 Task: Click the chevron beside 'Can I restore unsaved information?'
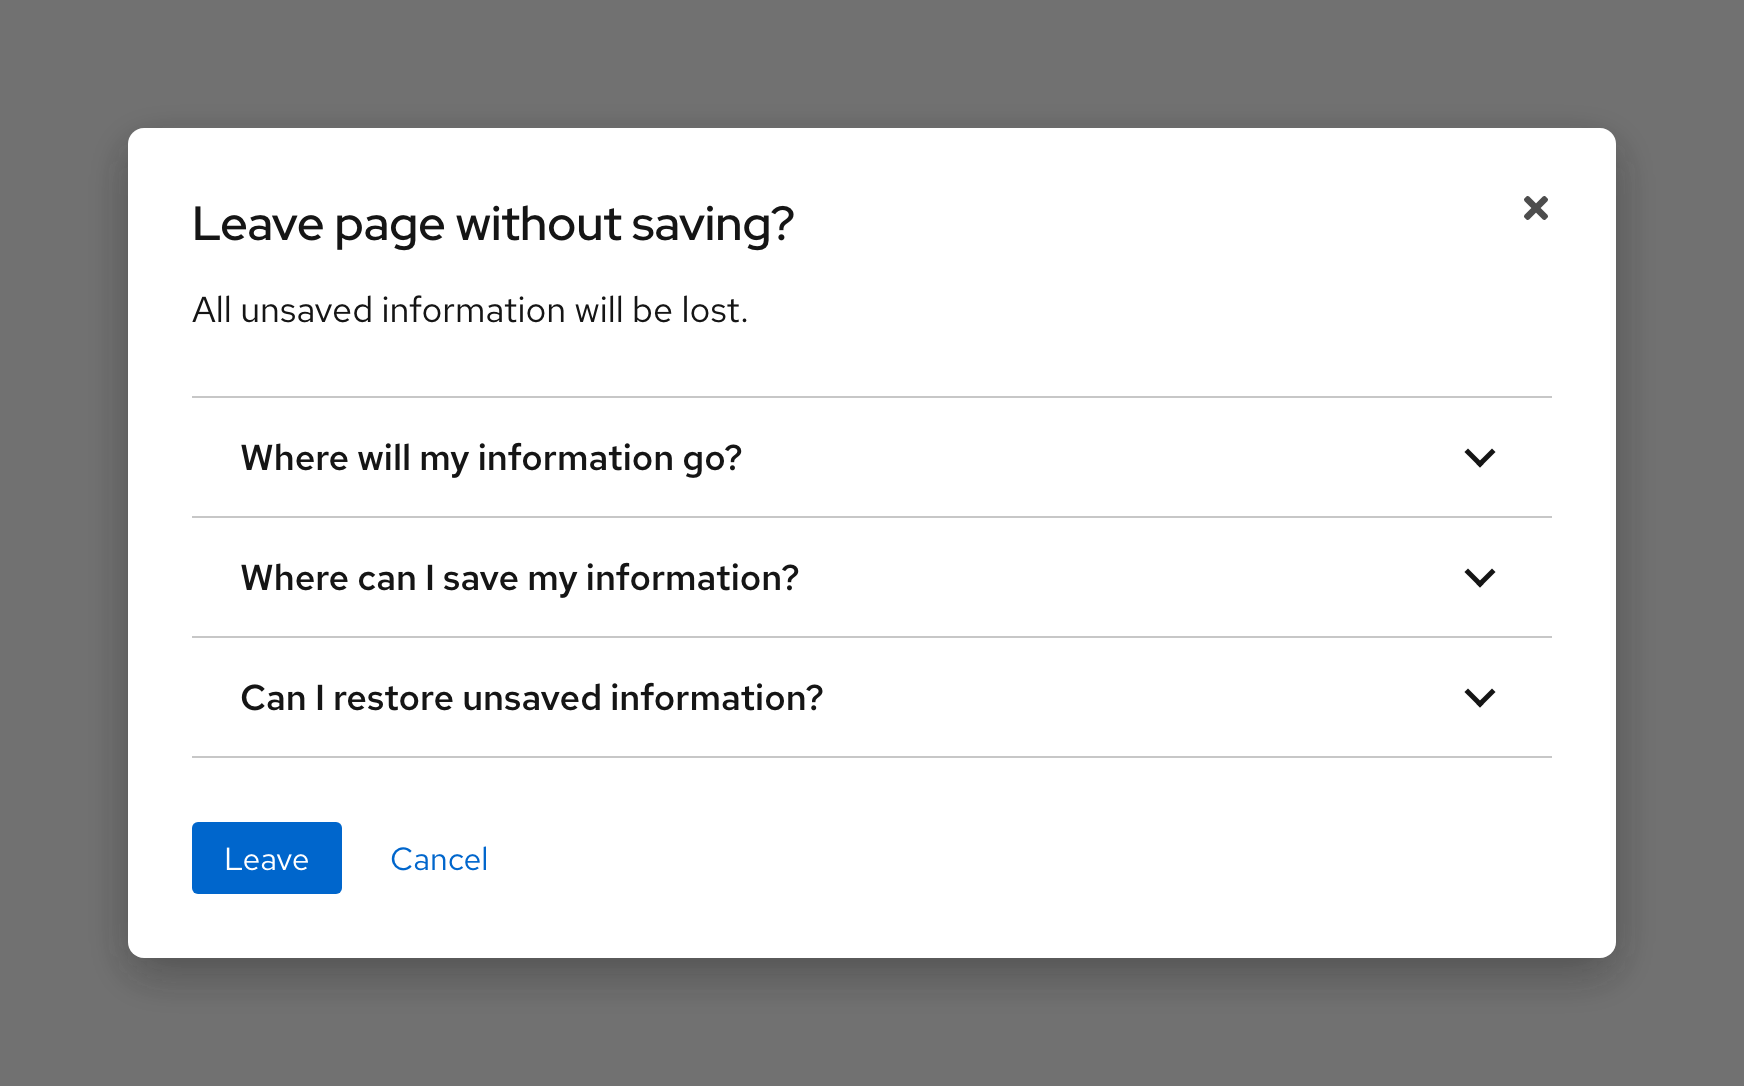tap(1479, 698)
